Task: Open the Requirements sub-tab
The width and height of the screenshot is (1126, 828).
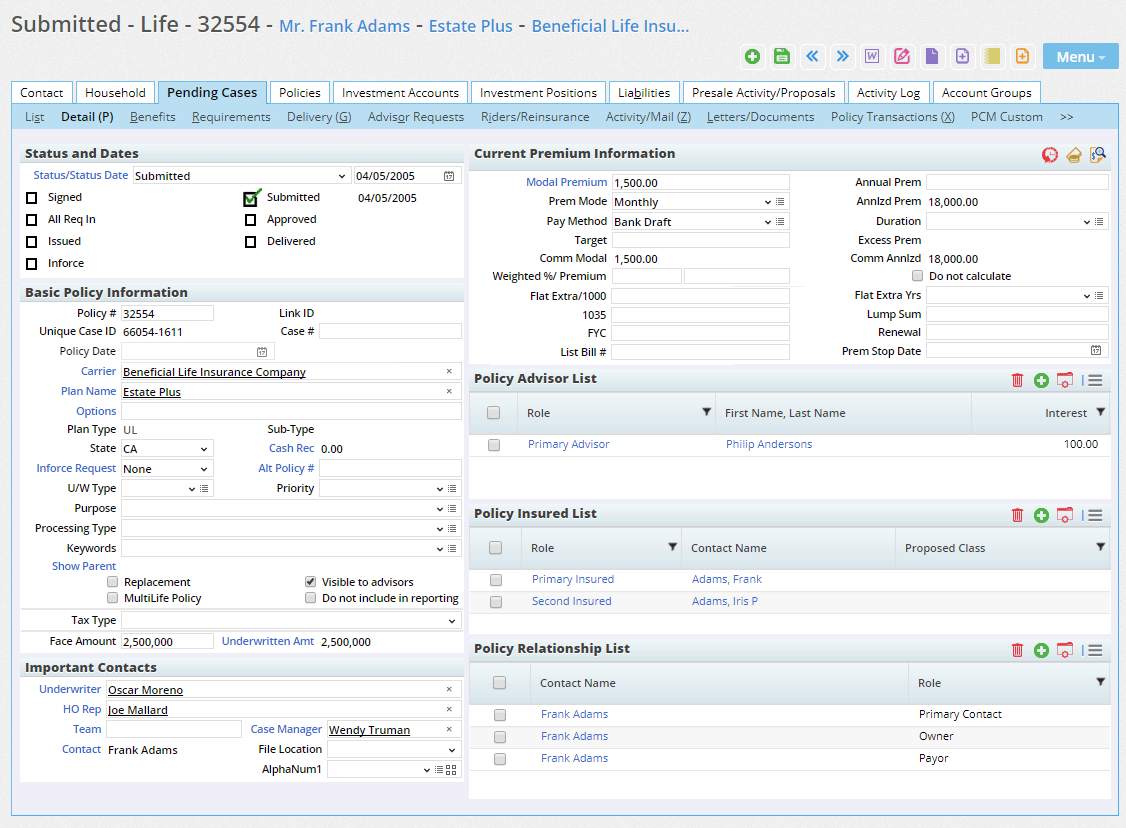Action: (231, 117)
